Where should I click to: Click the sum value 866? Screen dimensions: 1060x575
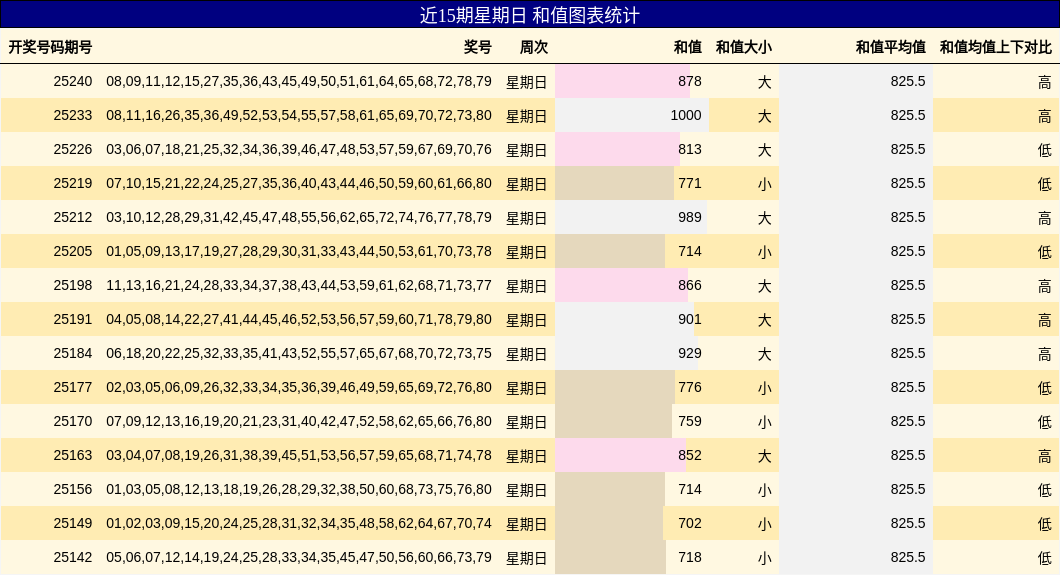(x=690, y=286)
